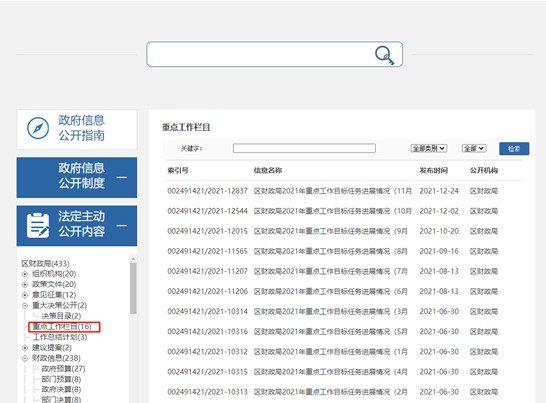
Task: Click the 公开机构 column header
Action: point(484,170)
